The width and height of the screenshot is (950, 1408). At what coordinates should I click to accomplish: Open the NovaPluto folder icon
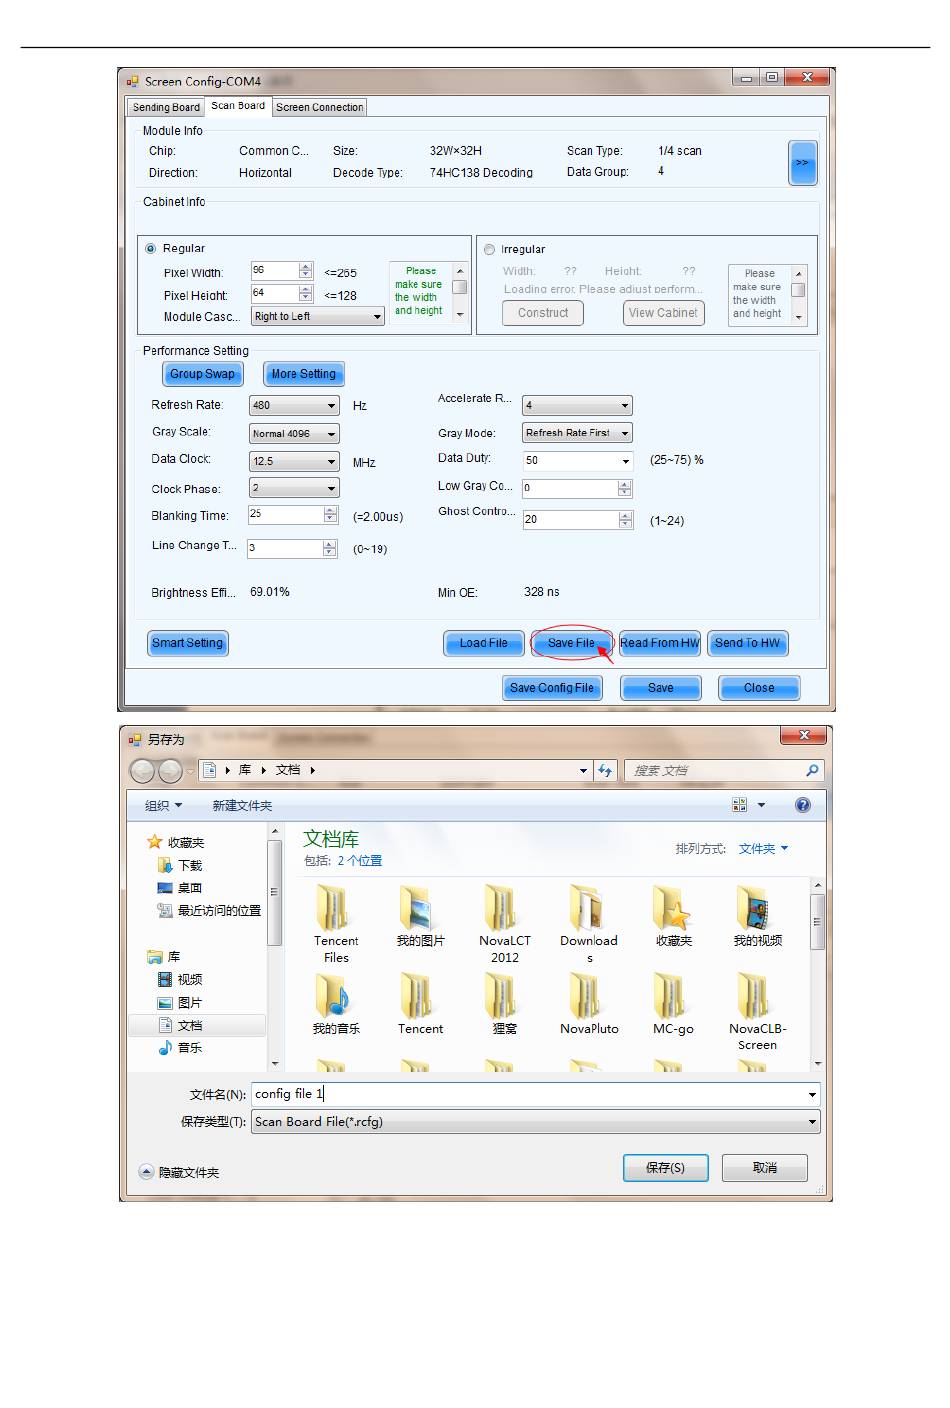point(588,996)
